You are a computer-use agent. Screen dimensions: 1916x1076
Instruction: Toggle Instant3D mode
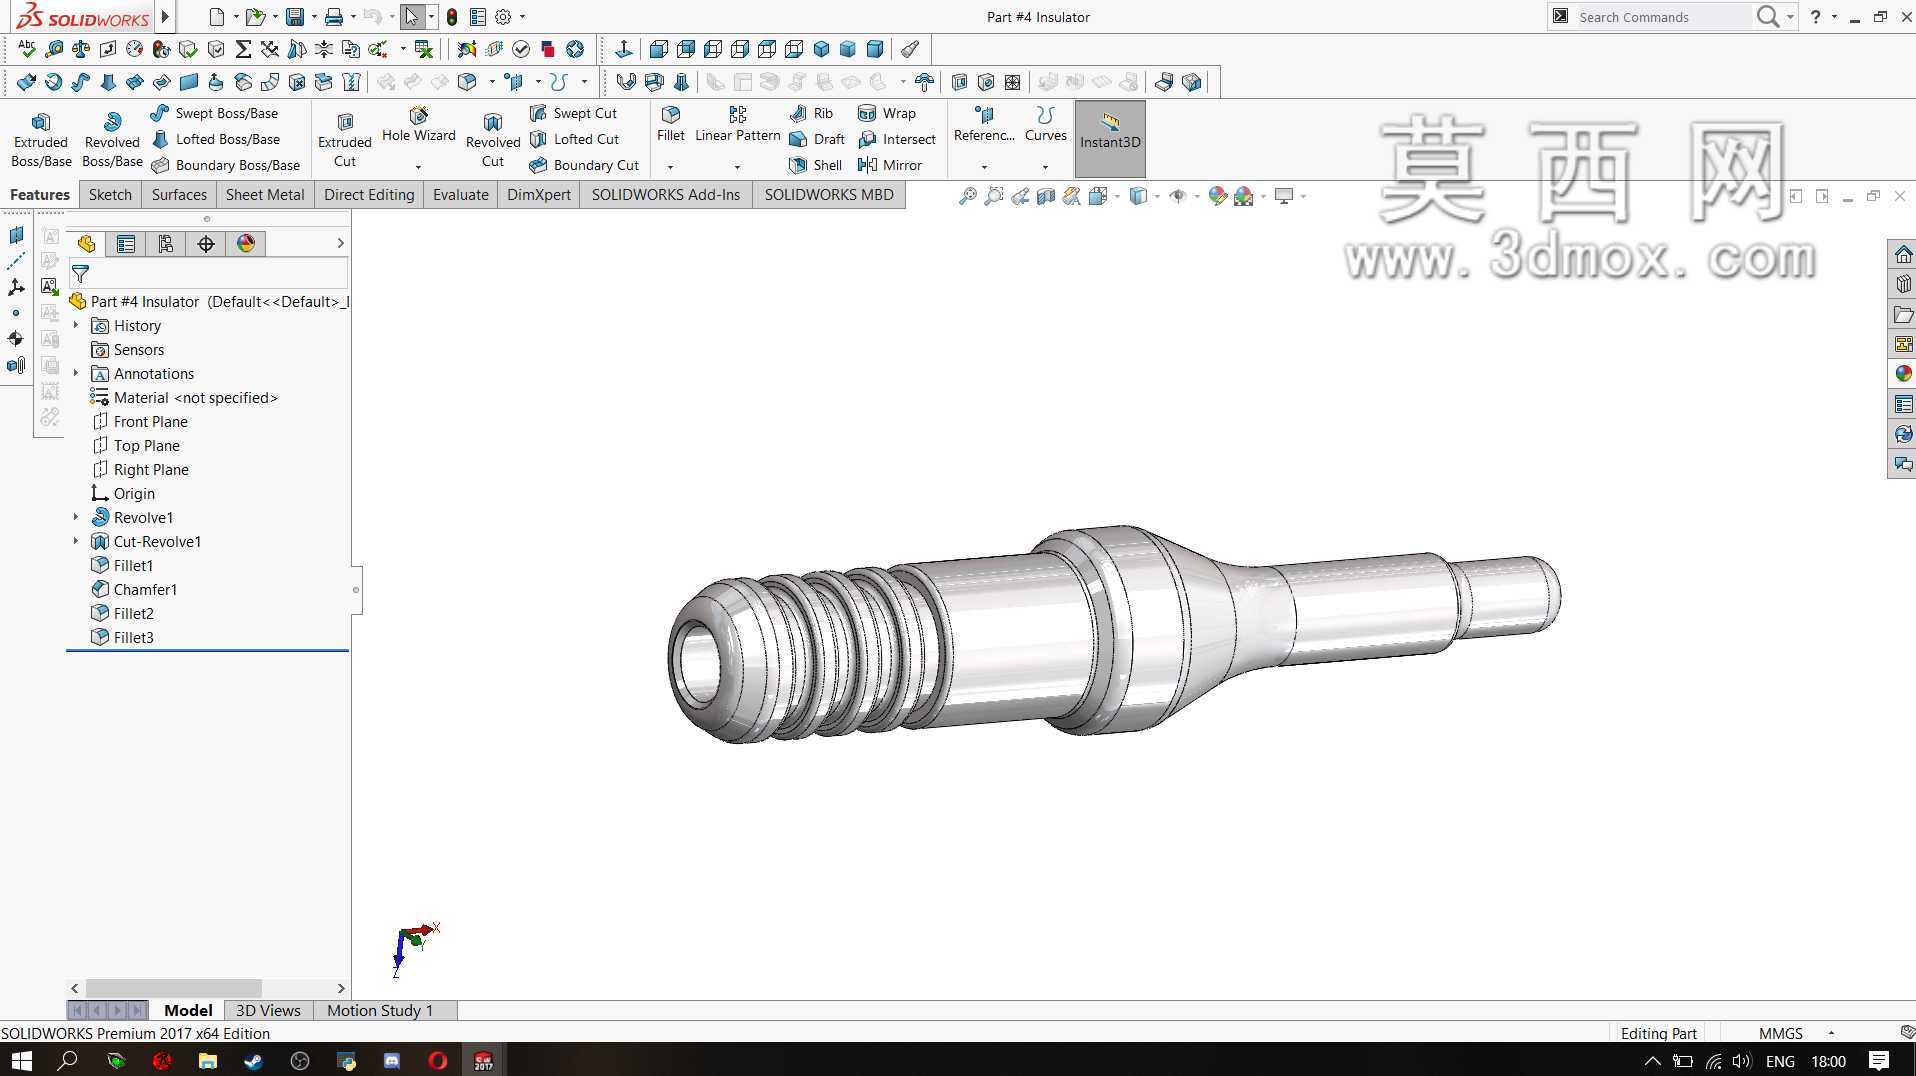1110,139
